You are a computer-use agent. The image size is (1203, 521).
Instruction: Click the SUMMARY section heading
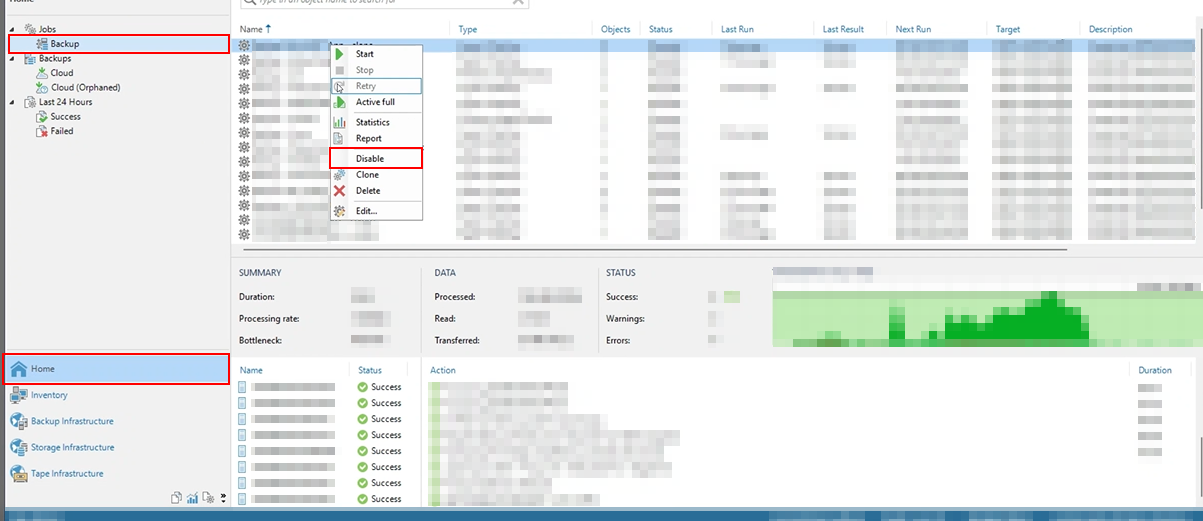[260, 273]
